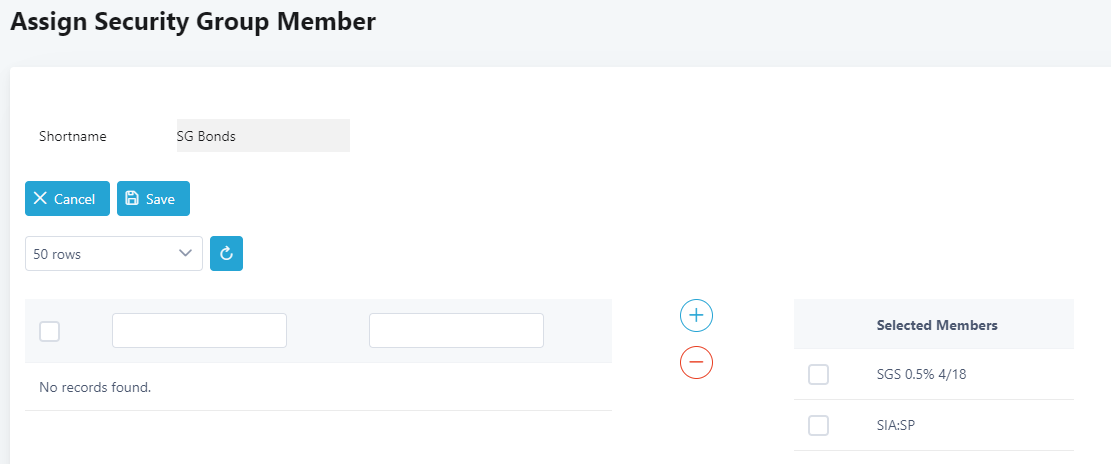Focus the first column filter input
Image resolution: width=1111 pixels, height=464 pixels.
point(199,330)
